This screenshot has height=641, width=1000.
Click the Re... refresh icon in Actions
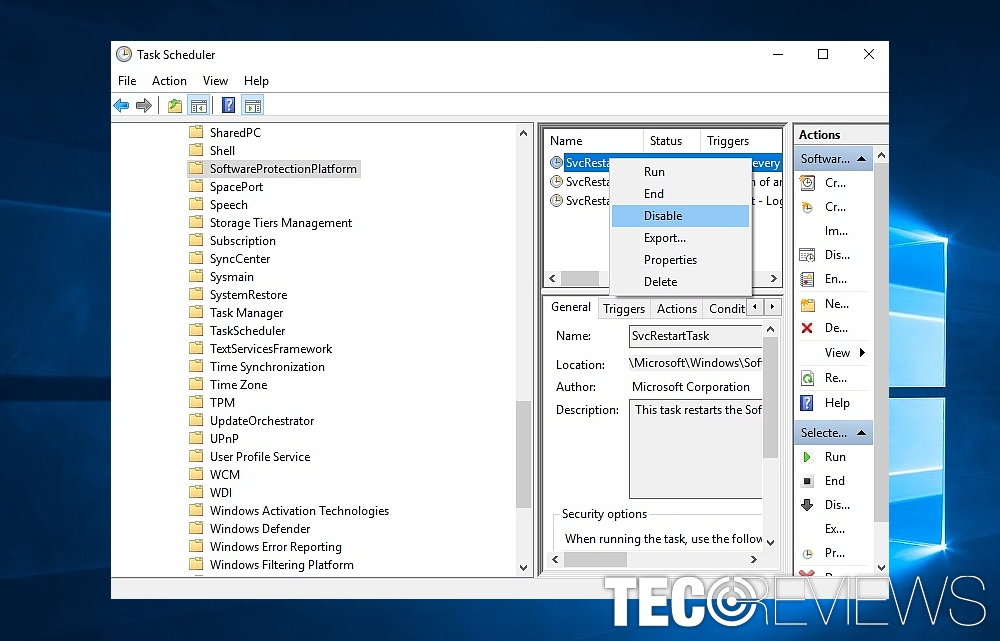click(807, 378)
